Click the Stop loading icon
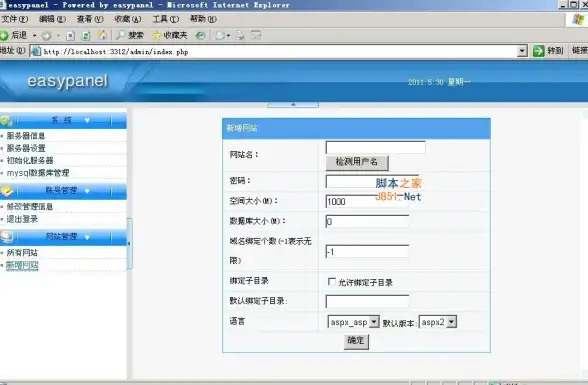The height and width of the screenshot is (385, 588). (70, 36)
